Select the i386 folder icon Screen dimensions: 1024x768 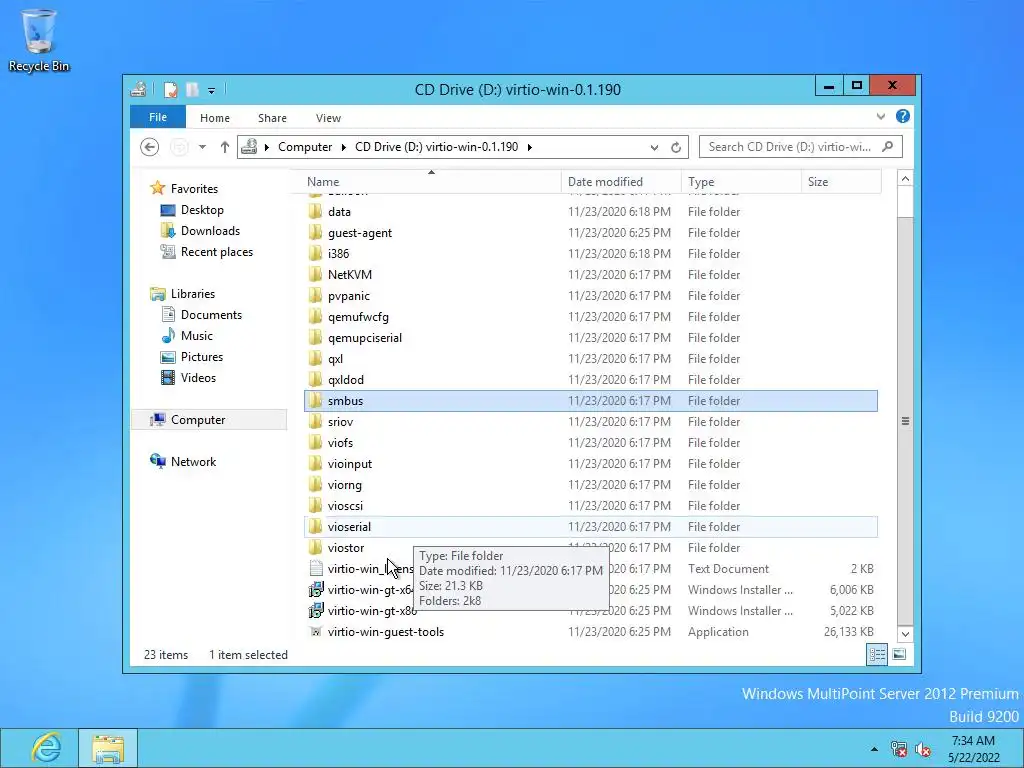[315, 253]
